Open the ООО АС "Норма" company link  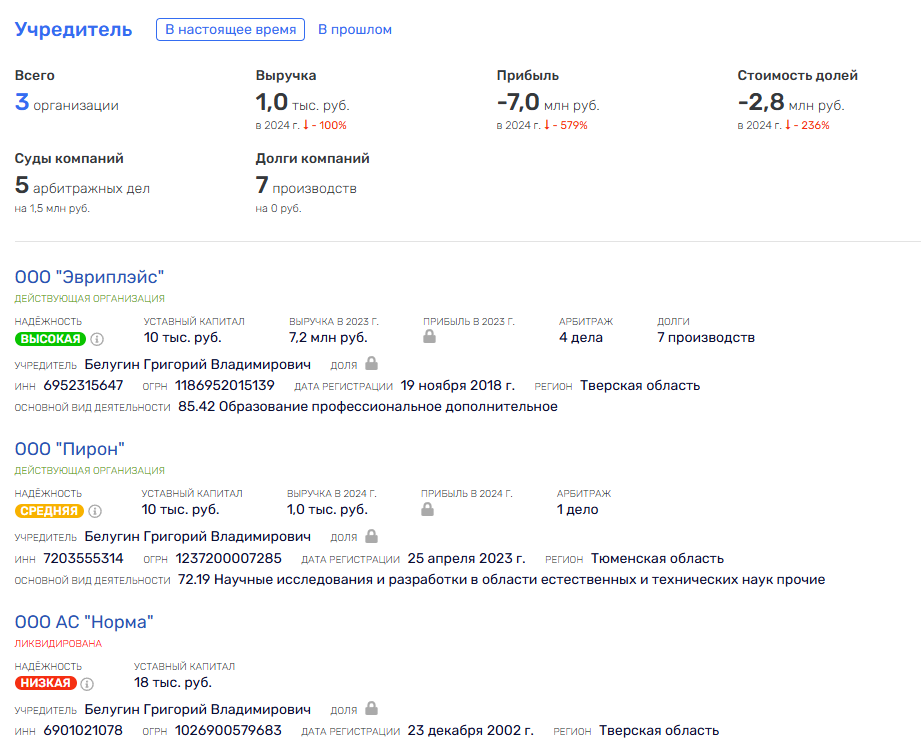(84, 622)
